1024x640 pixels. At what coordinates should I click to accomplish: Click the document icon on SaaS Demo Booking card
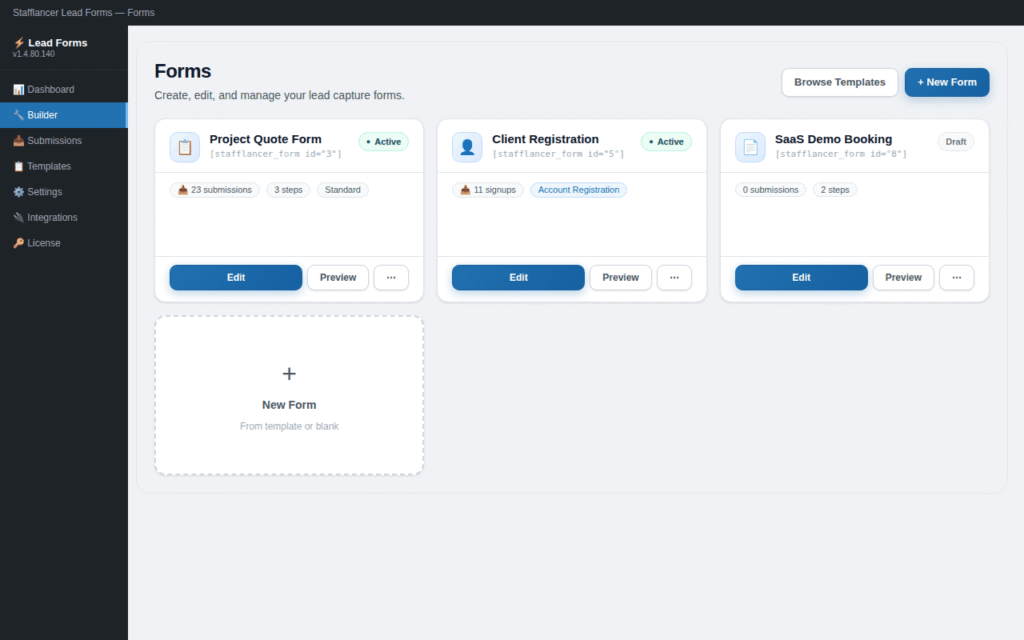click(x=750, y=147)
